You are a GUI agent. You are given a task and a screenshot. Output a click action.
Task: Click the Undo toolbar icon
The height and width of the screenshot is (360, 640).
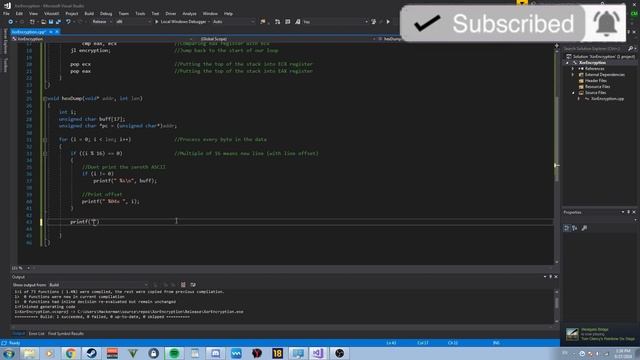tap(68, 22)
